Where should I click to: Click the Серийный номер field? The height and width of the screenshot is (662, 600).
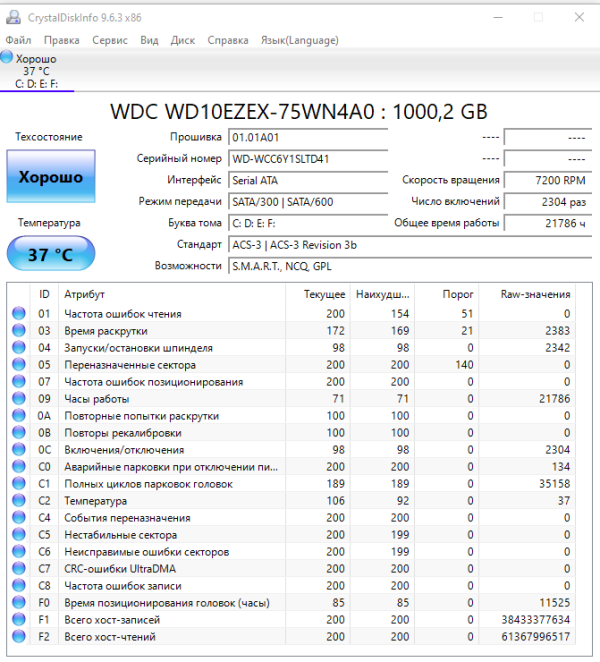pos(308,159)
